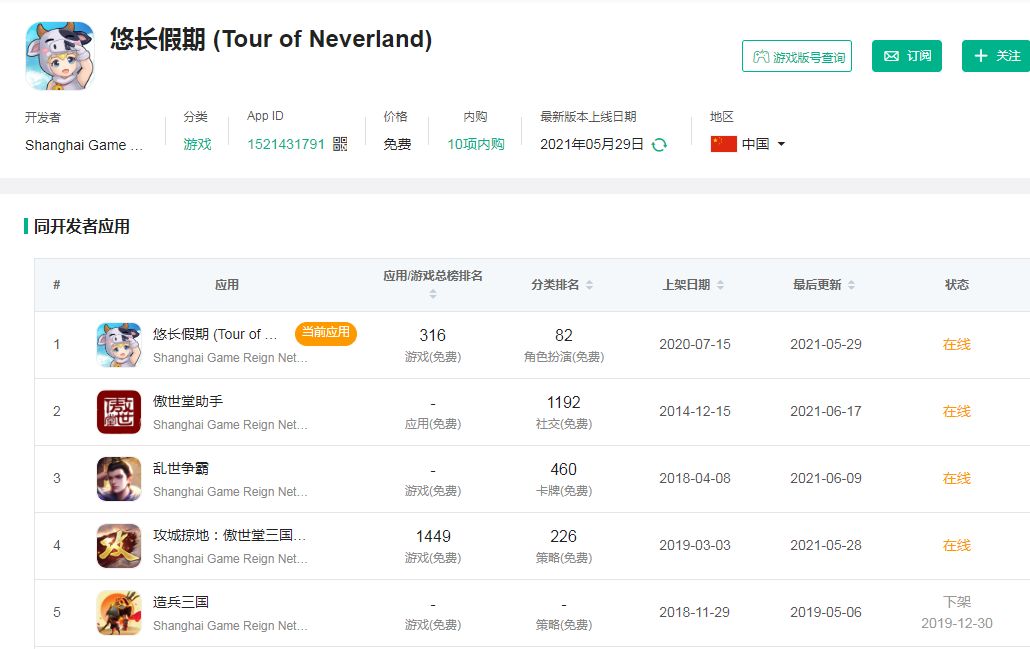
Task: Click the Tour of Neverland header app icon
Action: pyautogui.click(x=60, y=55)
